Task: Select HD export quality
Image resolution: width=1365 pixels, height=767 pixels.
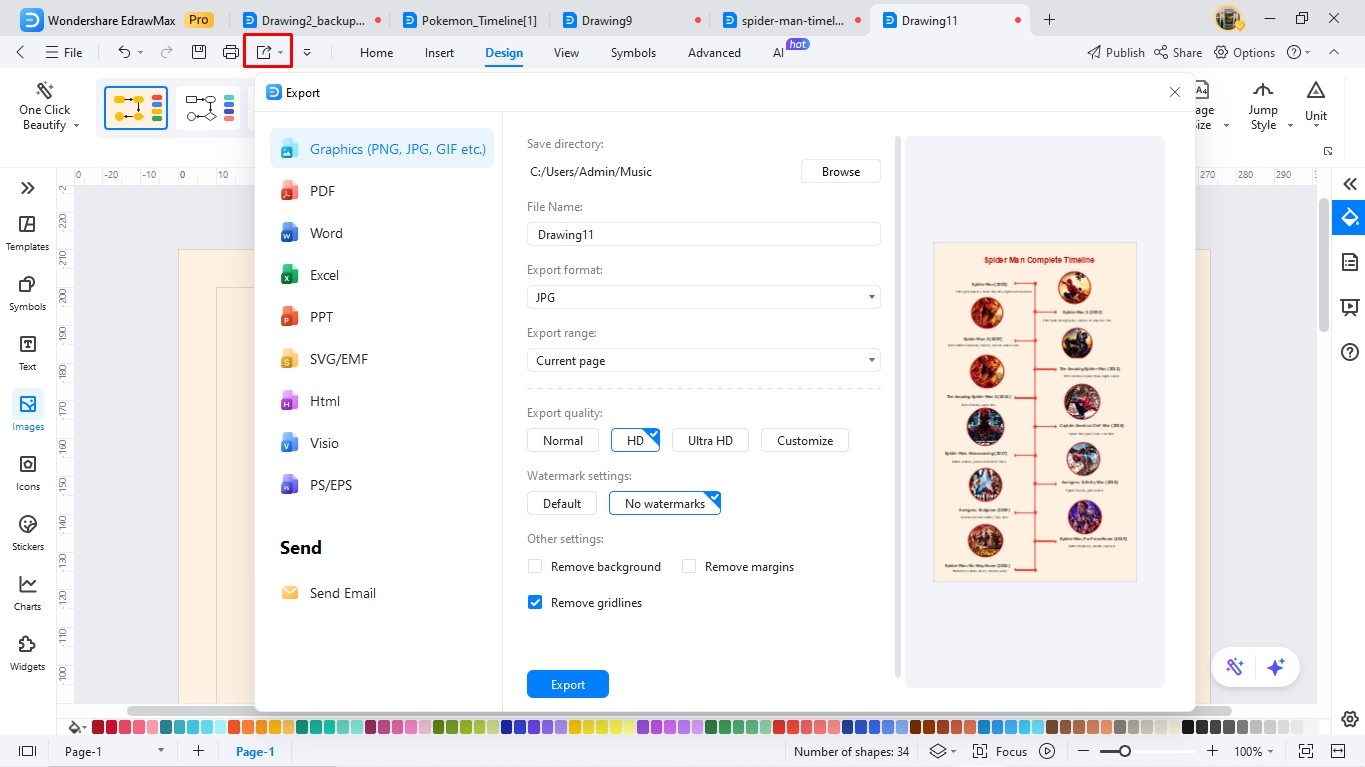Action: (x=635, y=440)
